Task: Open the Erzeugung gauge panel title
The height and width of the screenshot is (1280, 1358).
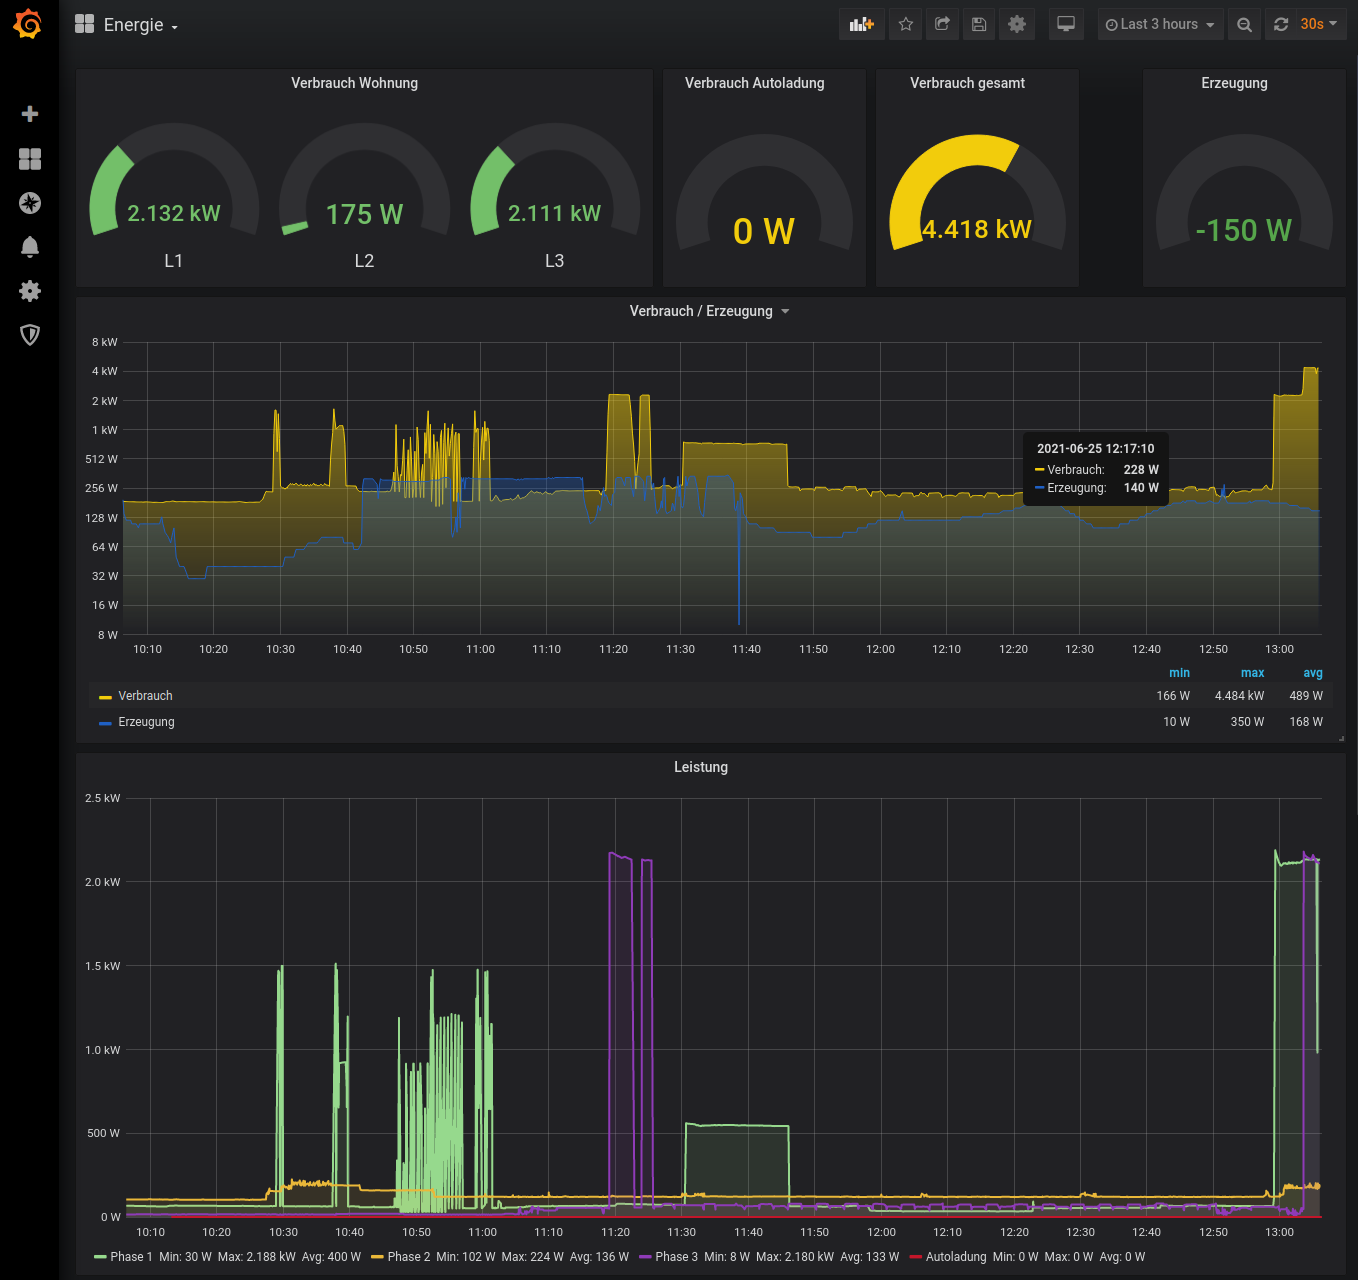Action: point(1234,83)
